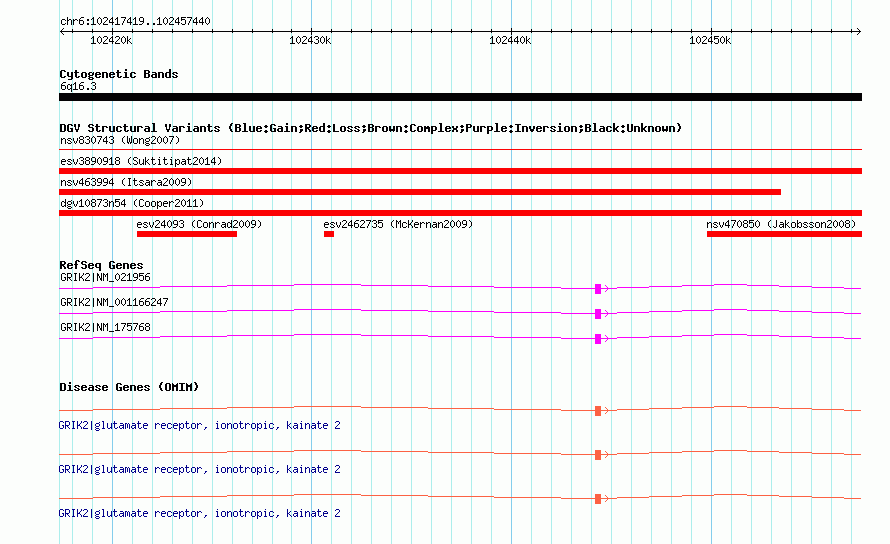Viewport: 890px width, 544px height.
Task: Open variant esv2462735 (McKernan2009) label
Action: coord(398,224)
